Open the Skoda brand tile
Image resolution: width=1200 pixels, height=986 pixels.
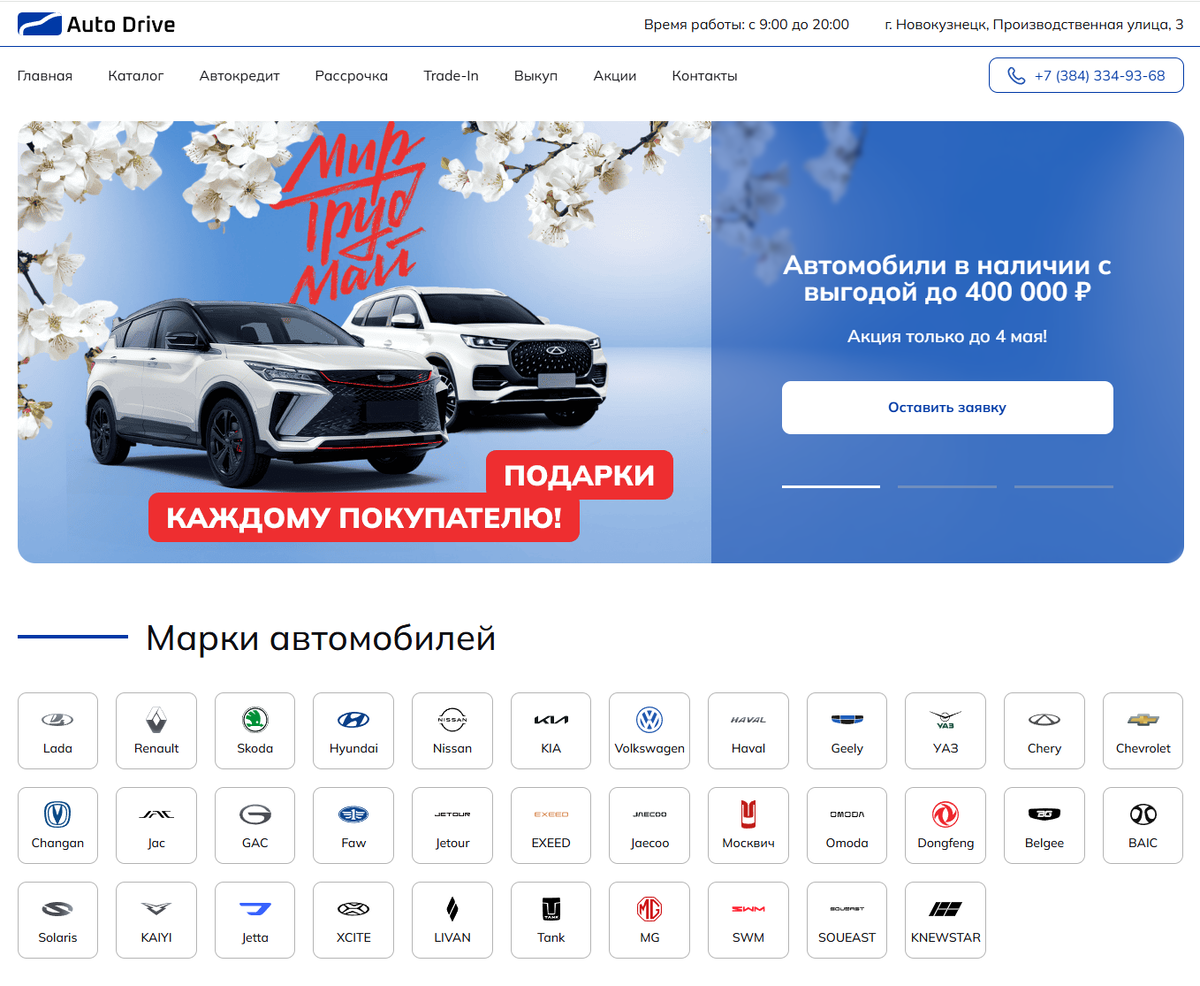(x=255, y=731)
